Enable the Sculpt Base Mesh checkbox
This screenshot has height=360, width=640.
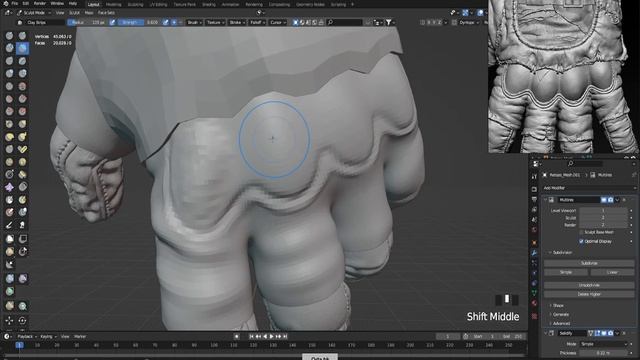click(581, 232)
